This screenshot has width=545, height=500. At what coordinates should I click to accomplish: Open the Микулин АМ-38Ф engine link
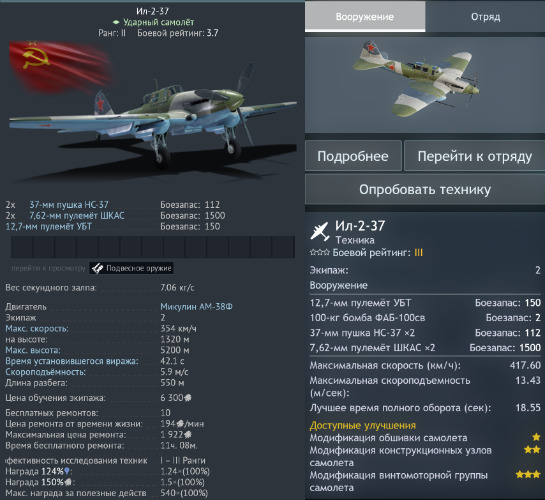[x=196, y=306]
